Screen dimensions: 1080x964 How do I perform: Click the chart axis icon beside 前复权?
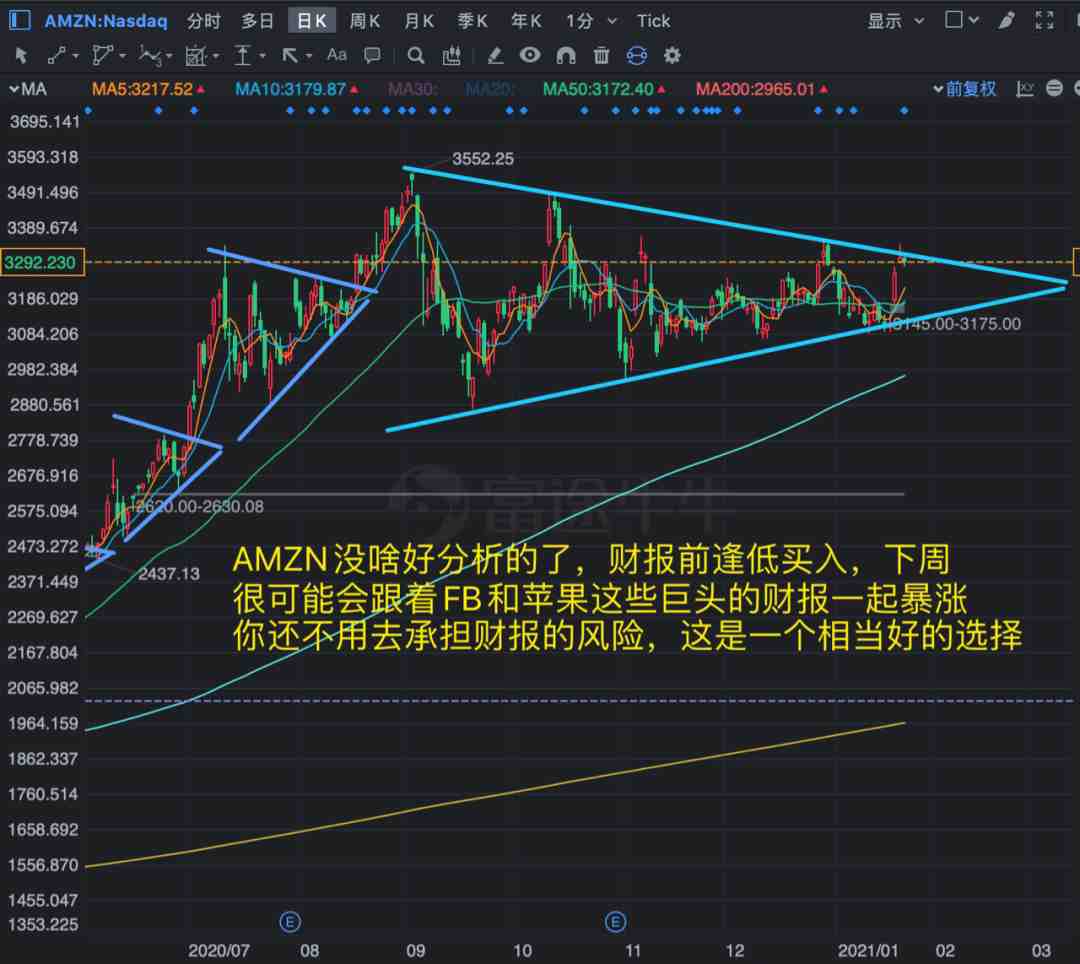[x=1025, y=89]
